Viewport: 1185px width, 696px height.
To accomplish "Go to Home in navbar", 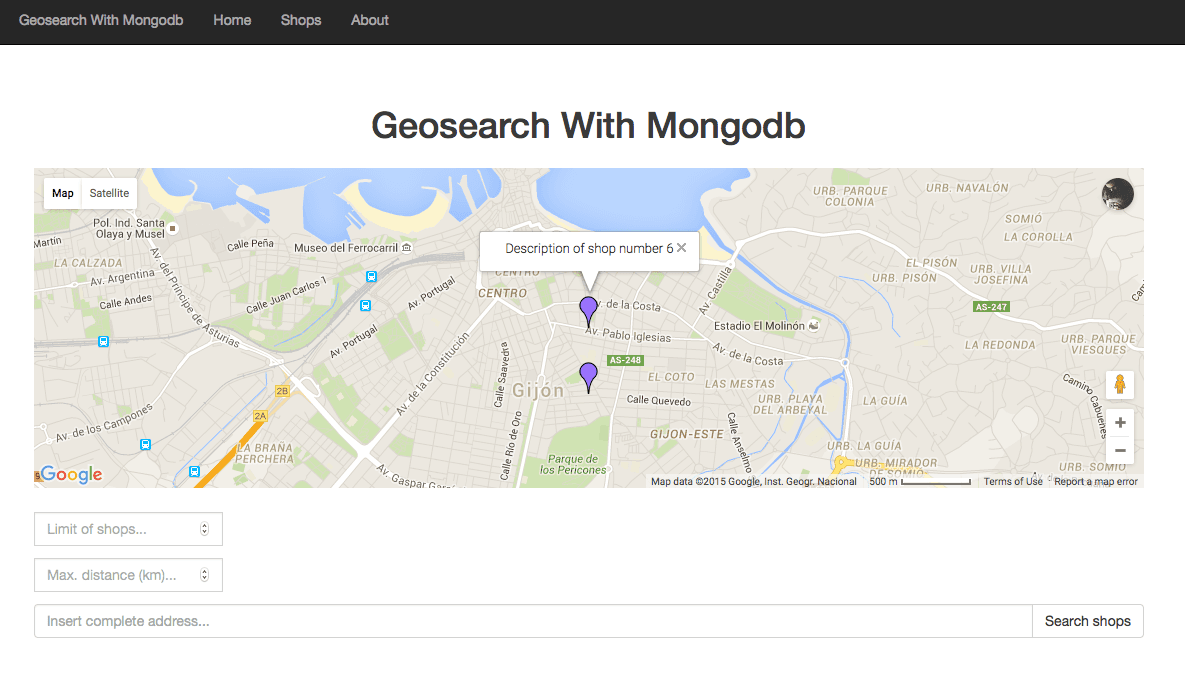I will tap(232, 20).
